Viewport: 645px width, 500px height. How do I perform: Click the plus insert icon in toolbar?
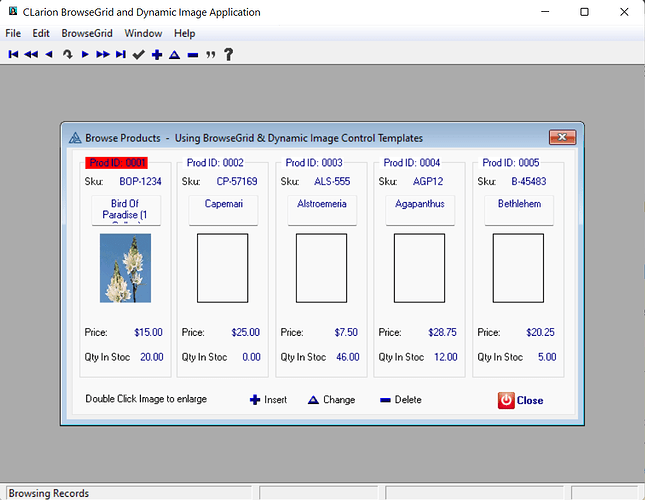coord(157,55)
